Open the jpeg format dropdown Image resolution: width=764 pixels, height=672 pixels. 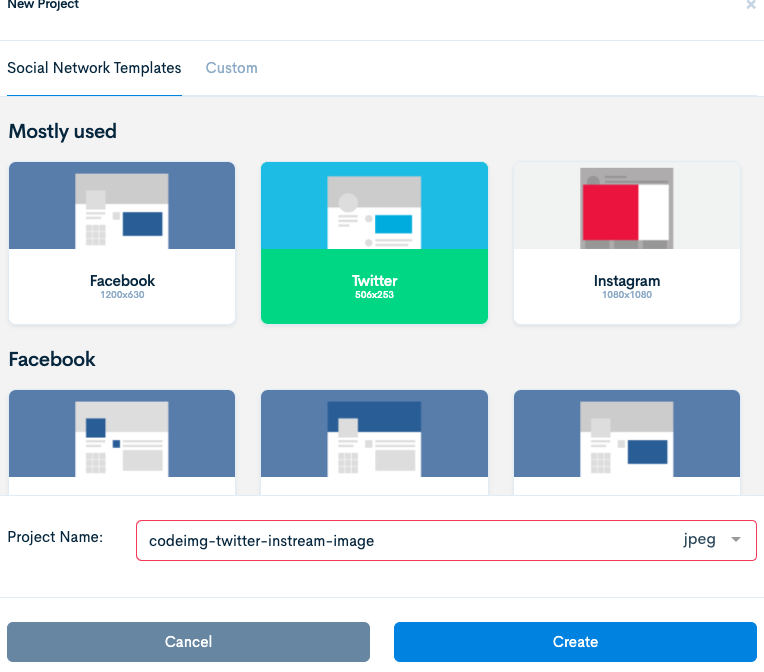(712, 539)
